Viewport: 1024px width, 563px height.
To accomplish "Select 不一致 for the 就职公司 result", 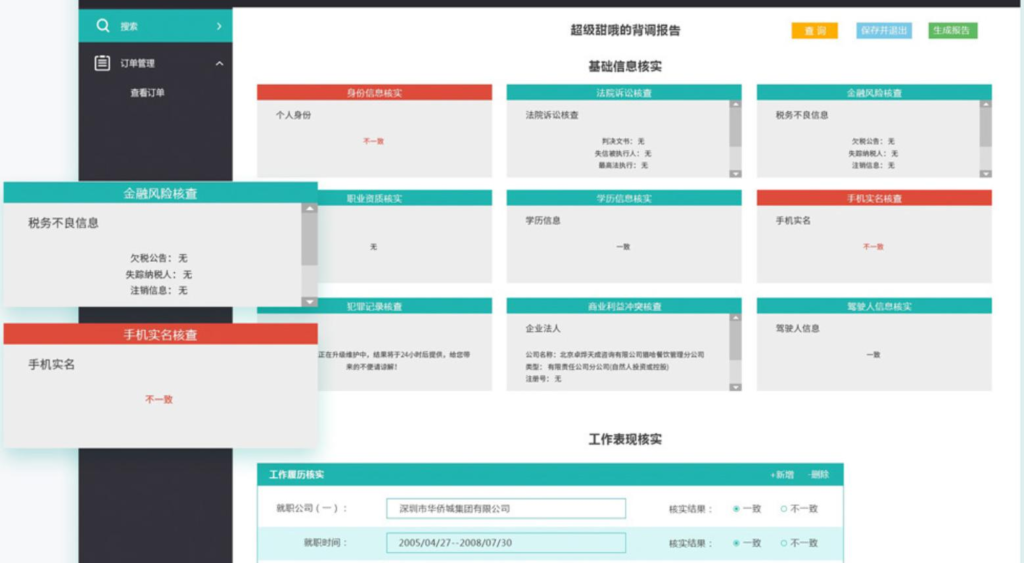I will point(784,509).
